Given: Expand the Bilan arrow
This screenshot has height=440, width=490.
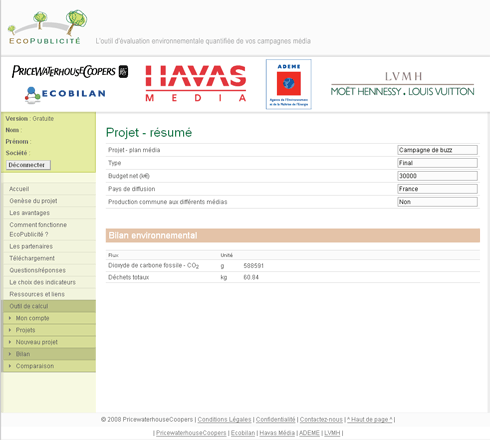Looking at the screenshot, I should click(10, 354).
